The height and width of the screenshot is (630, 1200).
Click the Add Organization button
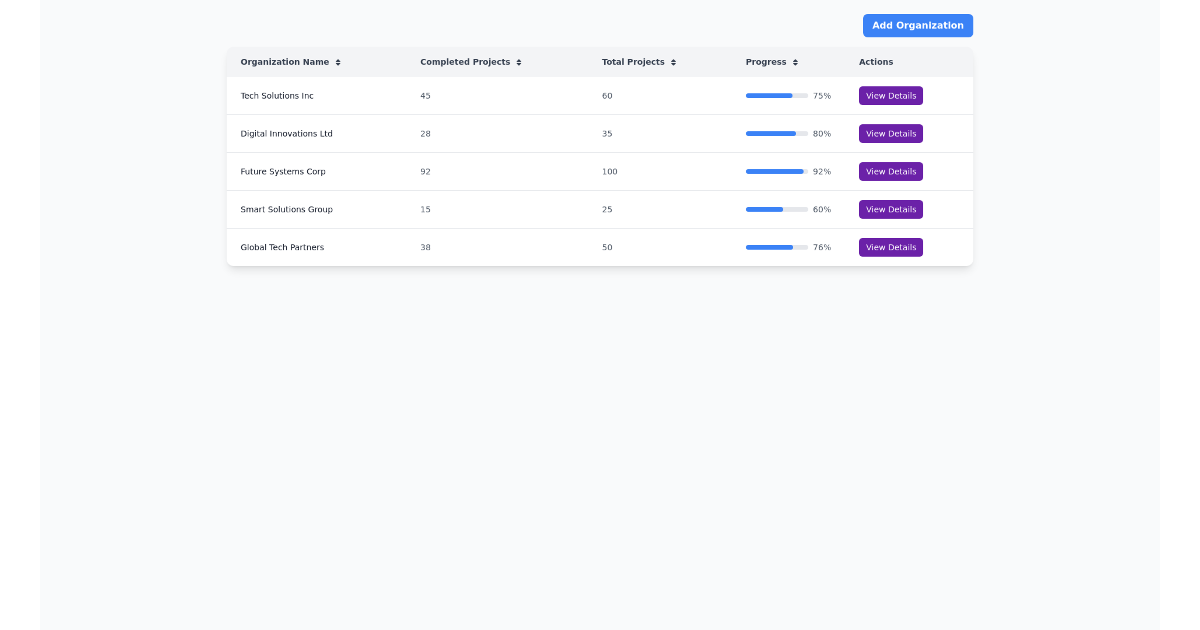pos(917,25)
